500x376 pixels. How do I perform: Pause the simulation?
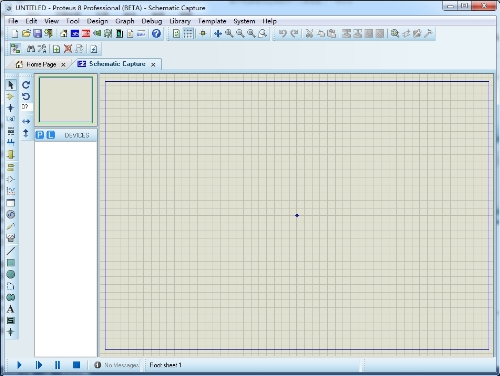pos(57,365)
